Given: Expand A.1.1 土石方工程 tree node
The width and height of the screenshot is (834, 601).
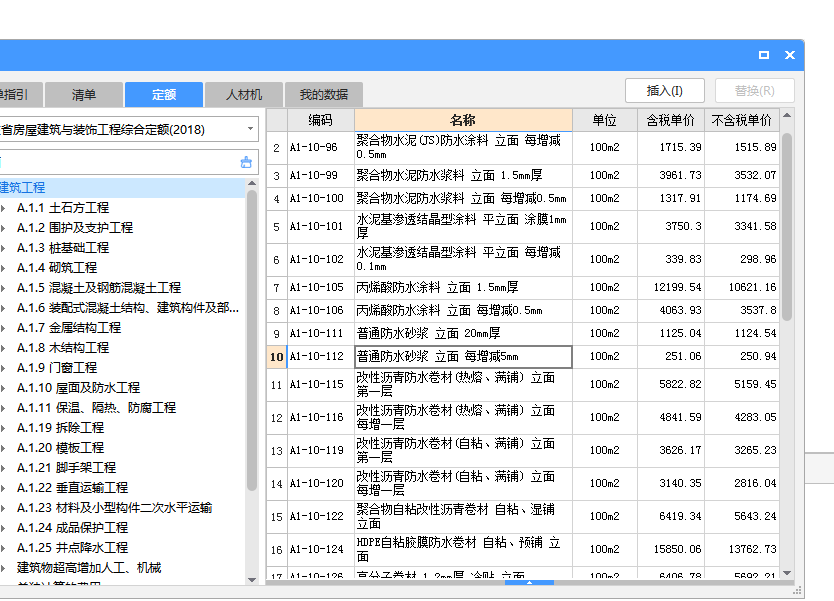Looking at the screenshot, I should [x=4, y=208].
